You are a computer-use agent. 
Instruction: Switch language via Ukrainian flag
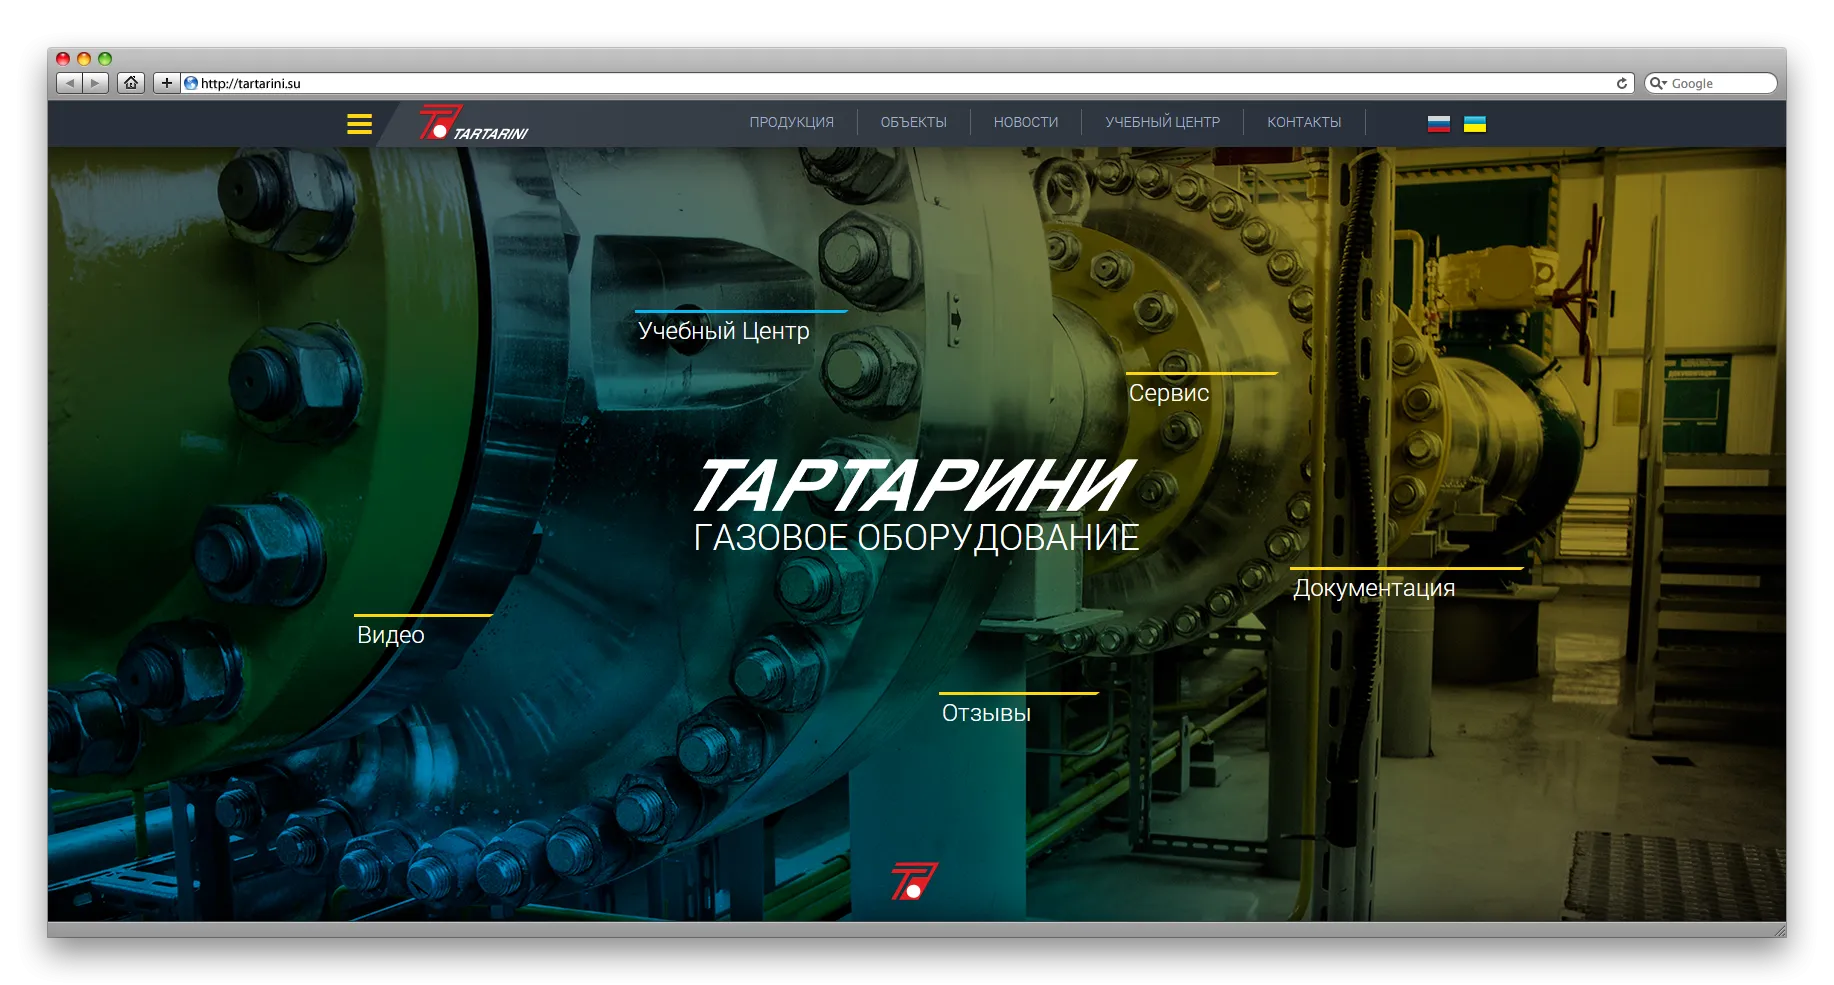pyautogui.click(x=1474, y=124)
